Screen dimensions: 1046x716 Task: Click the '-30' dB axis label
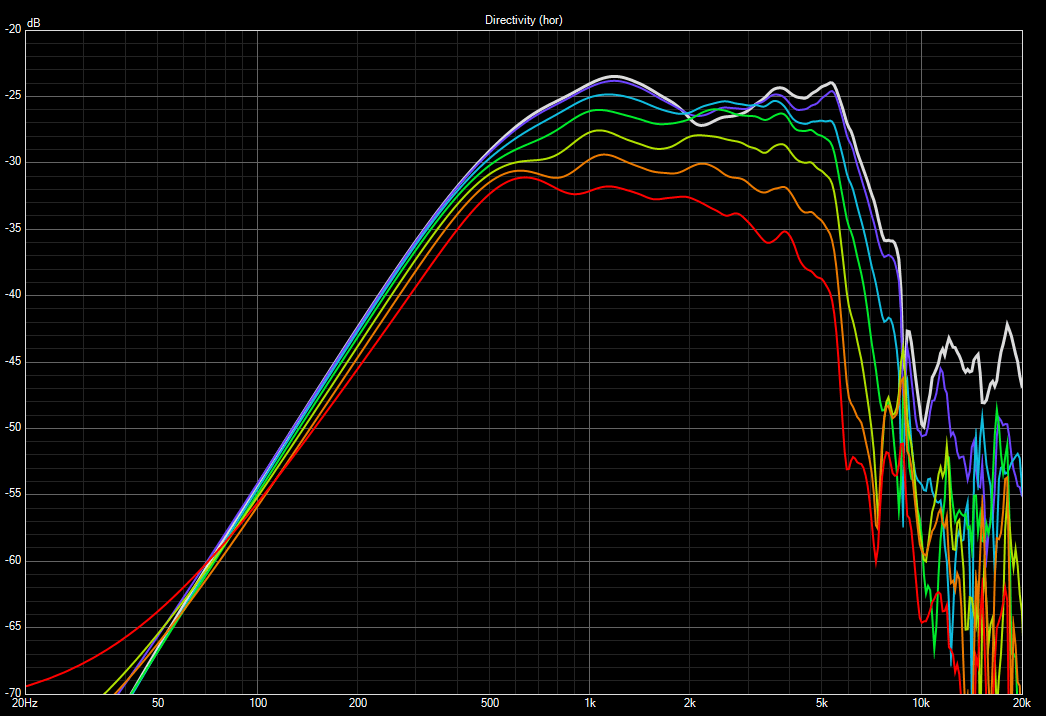pos(13,161)
